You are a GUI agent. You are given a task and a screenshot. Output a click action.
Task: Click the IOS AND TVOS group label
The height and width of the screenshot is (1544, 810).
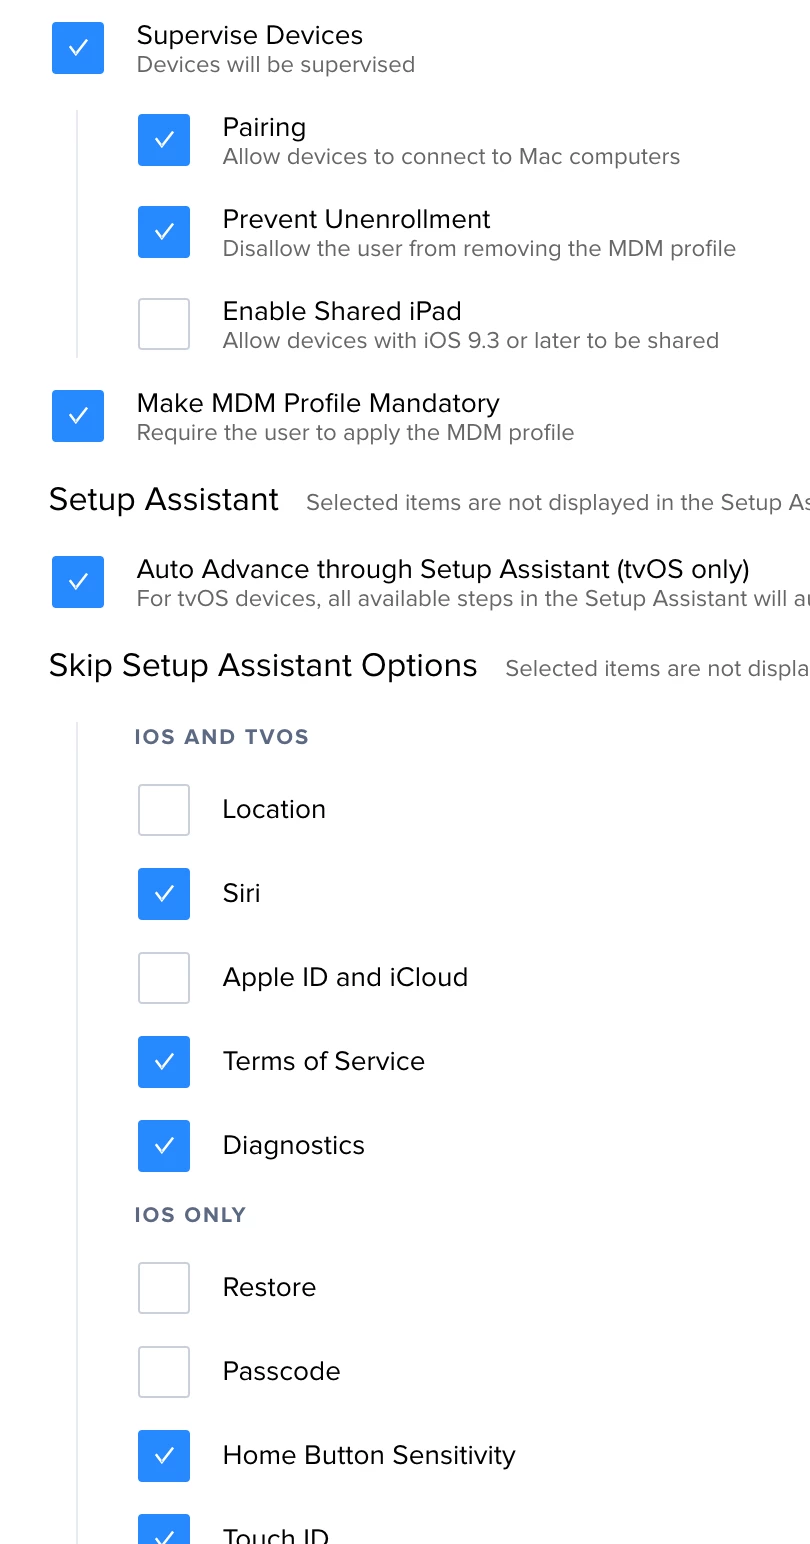point(222,738)
